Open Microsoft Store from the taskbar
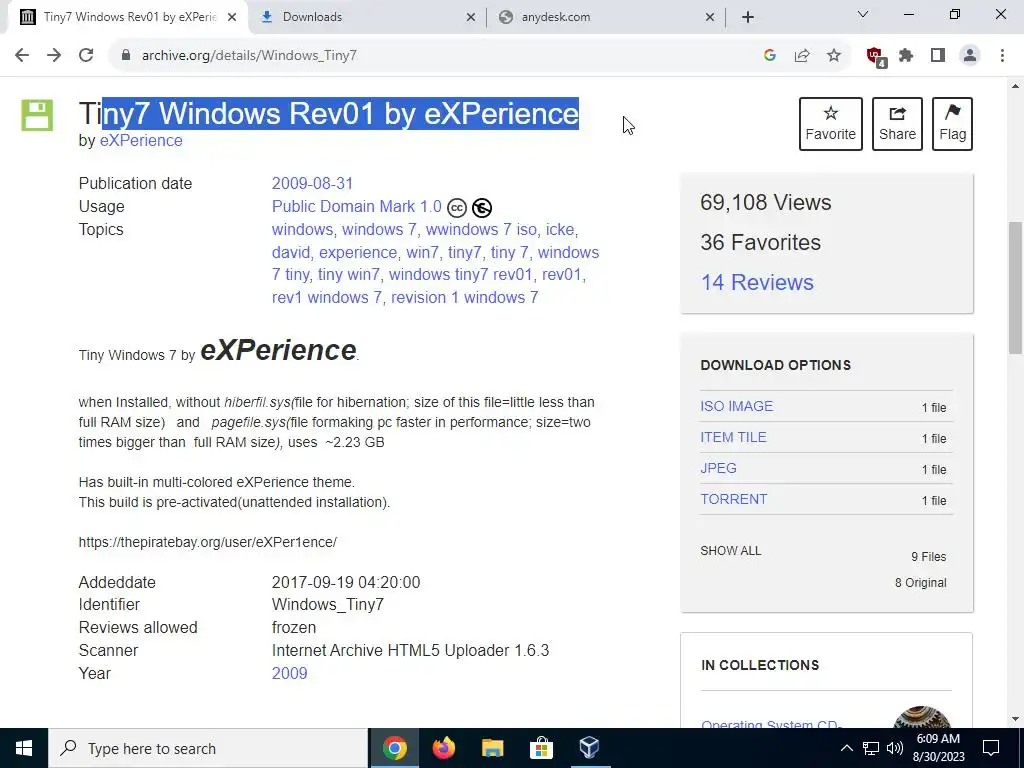Screen dimensions: 1024x768 coord(541,748)
